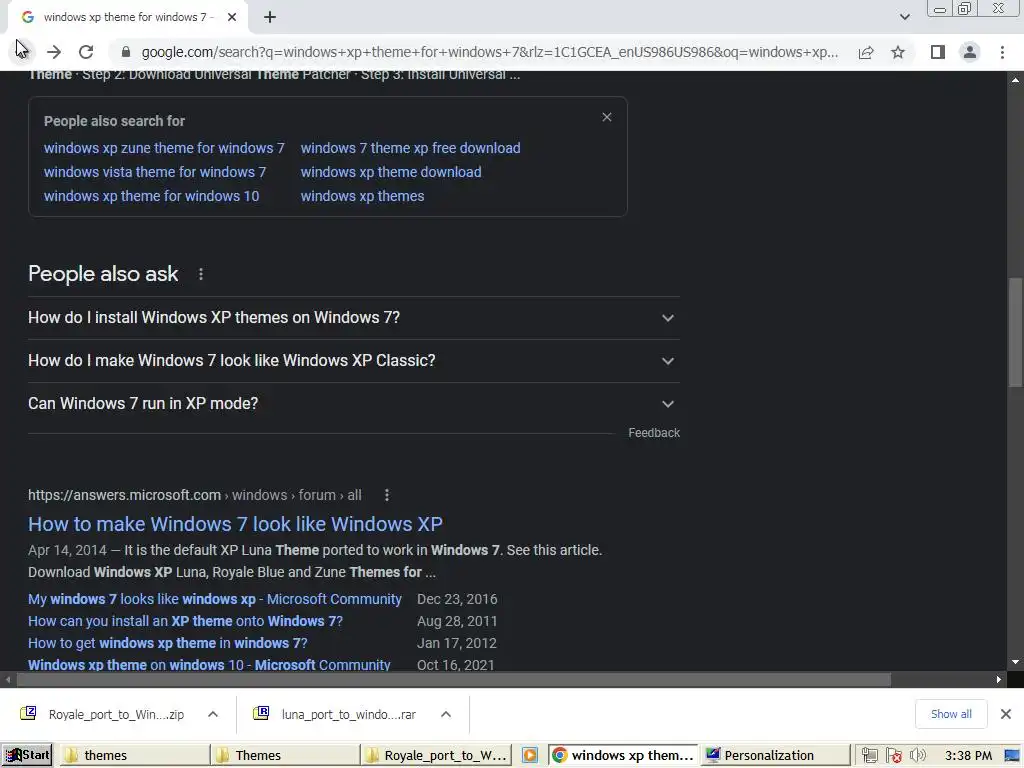Screen dimensions: 1024x768
Task: Click Show all downloads button
Action: (951, 714)
